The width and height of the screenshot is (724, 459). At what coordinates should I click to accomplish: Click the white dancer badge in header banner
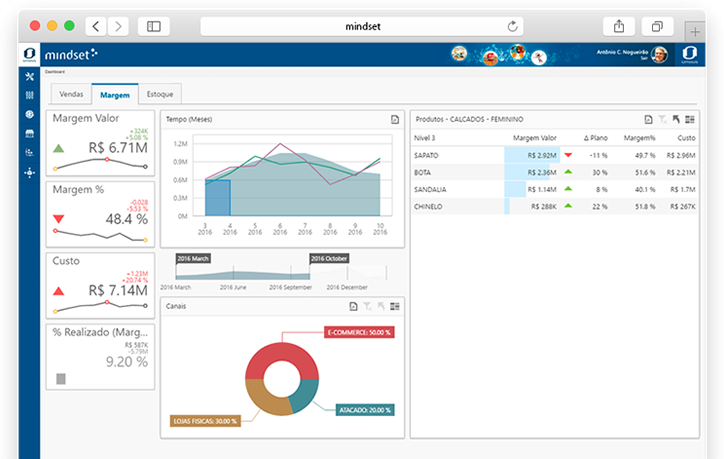538,57
